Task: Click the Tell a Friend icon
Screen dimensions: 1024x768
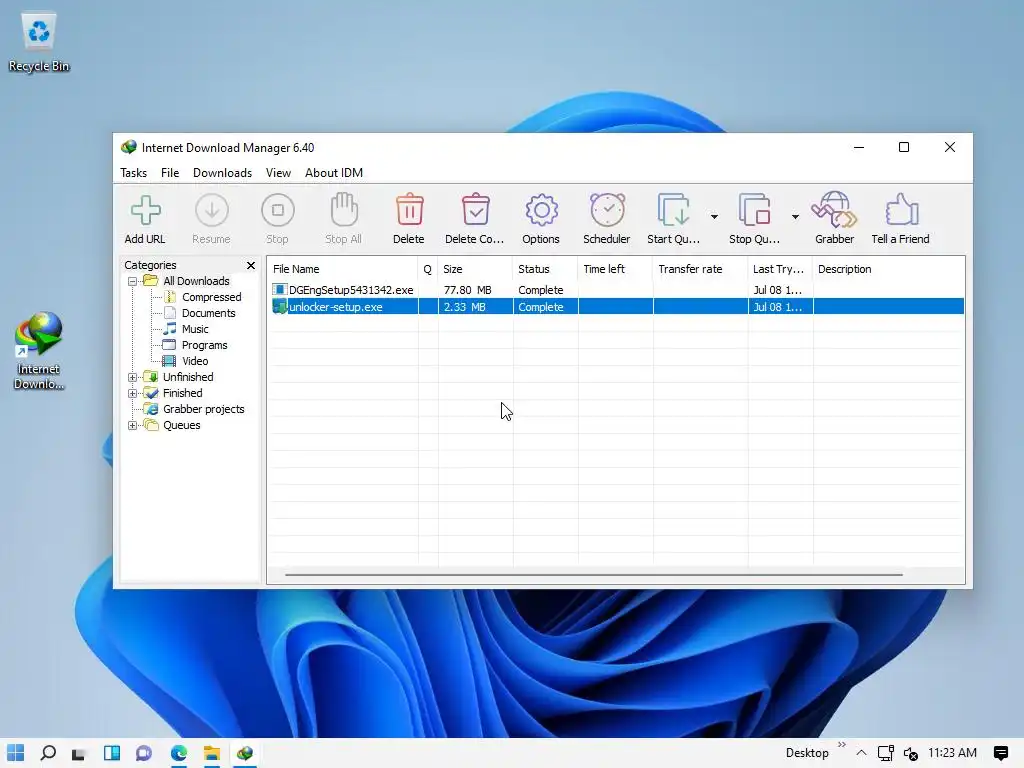Action: (901, 210)
